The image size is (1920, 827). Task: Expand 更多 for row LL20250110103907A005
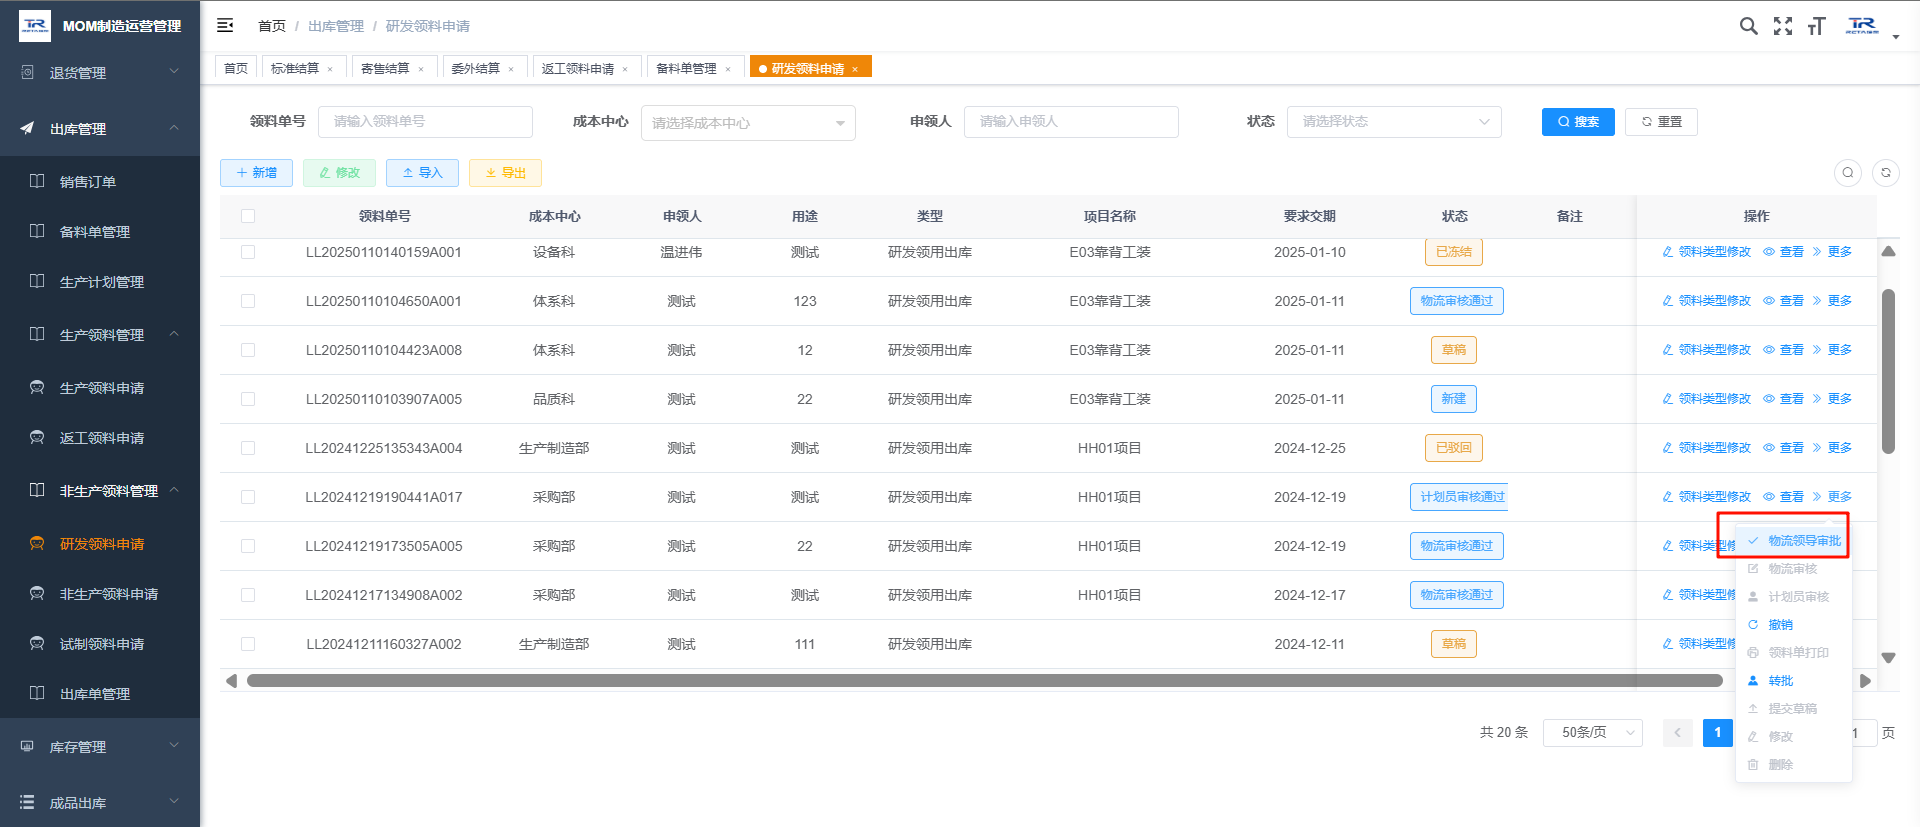[x=1832, y=399]
